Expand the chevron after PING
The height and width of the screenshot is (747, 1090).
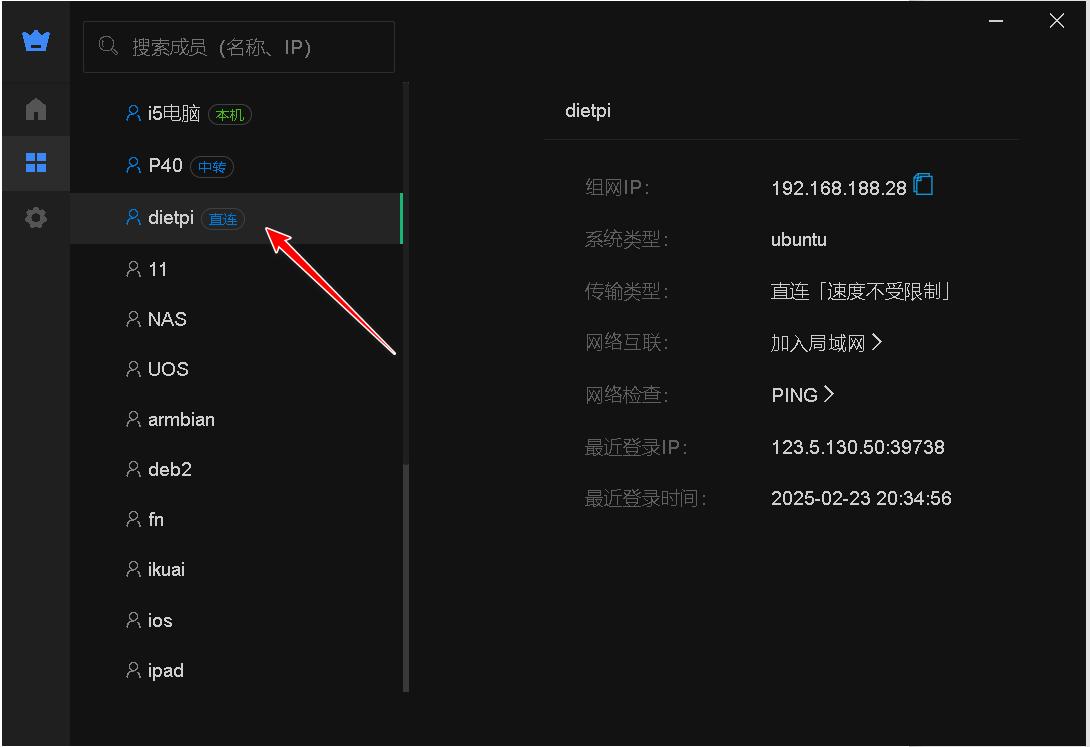pos(828,394)
